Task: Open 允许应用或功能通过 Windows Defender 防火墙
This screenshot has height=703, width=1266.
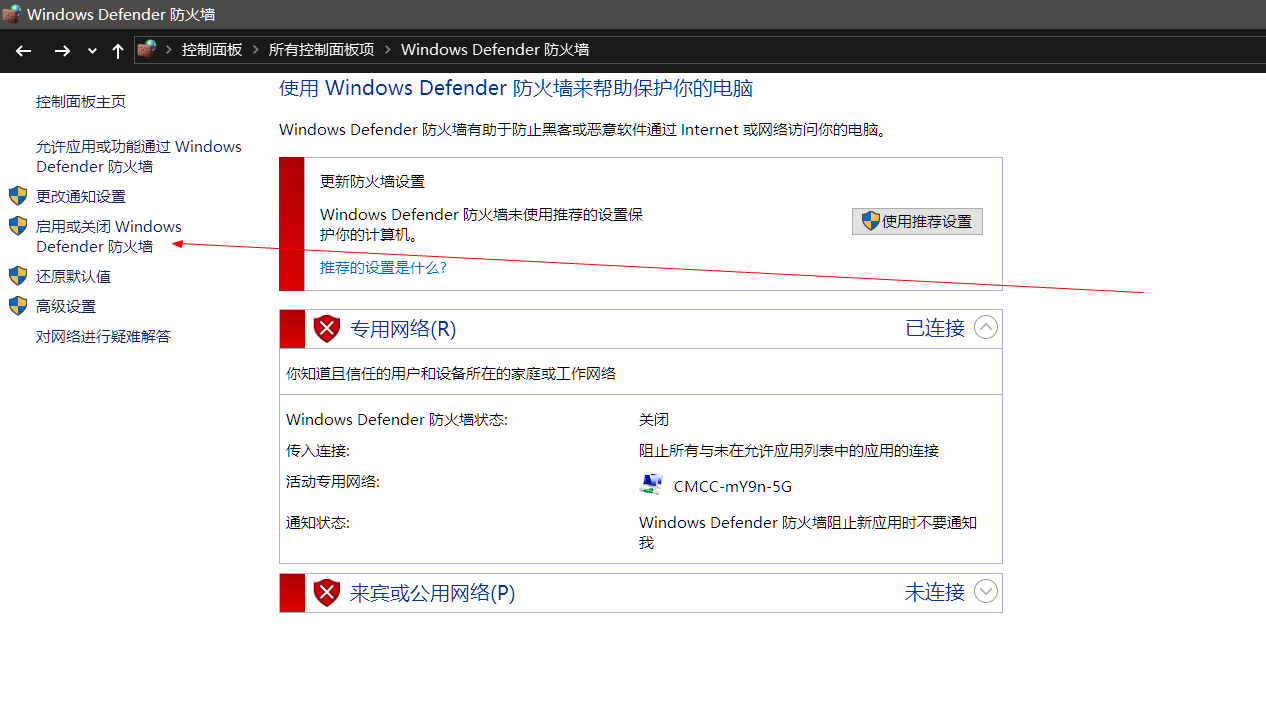Action: pyautogui.click(x=139, y=156)
